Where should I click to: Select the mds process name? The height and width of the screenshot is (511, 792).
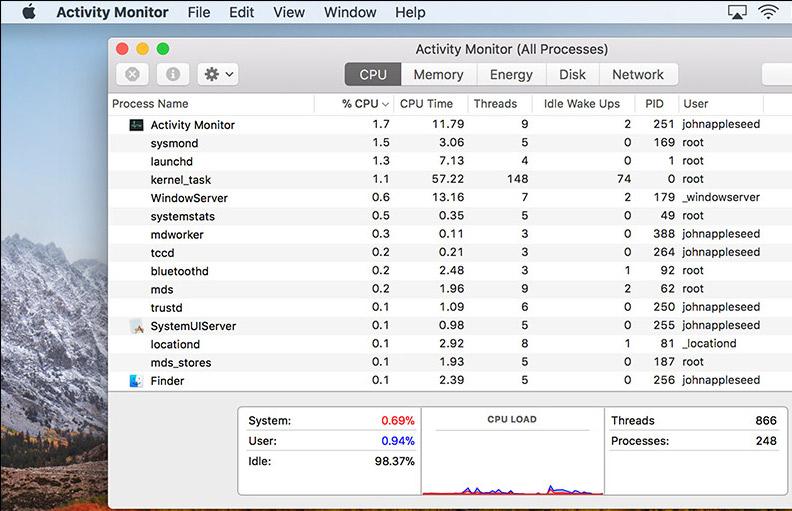(162, 289)
